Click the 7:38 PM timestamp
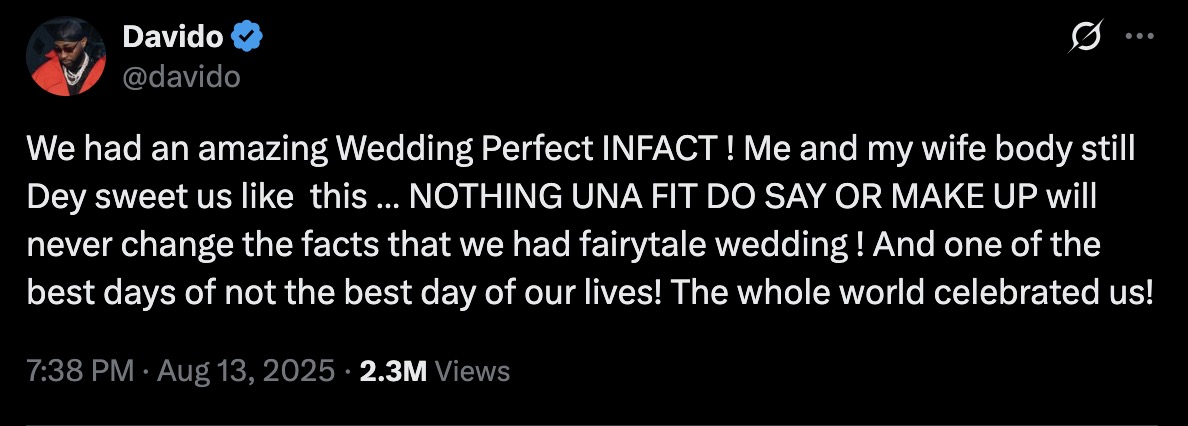 (x=80, y=372)
